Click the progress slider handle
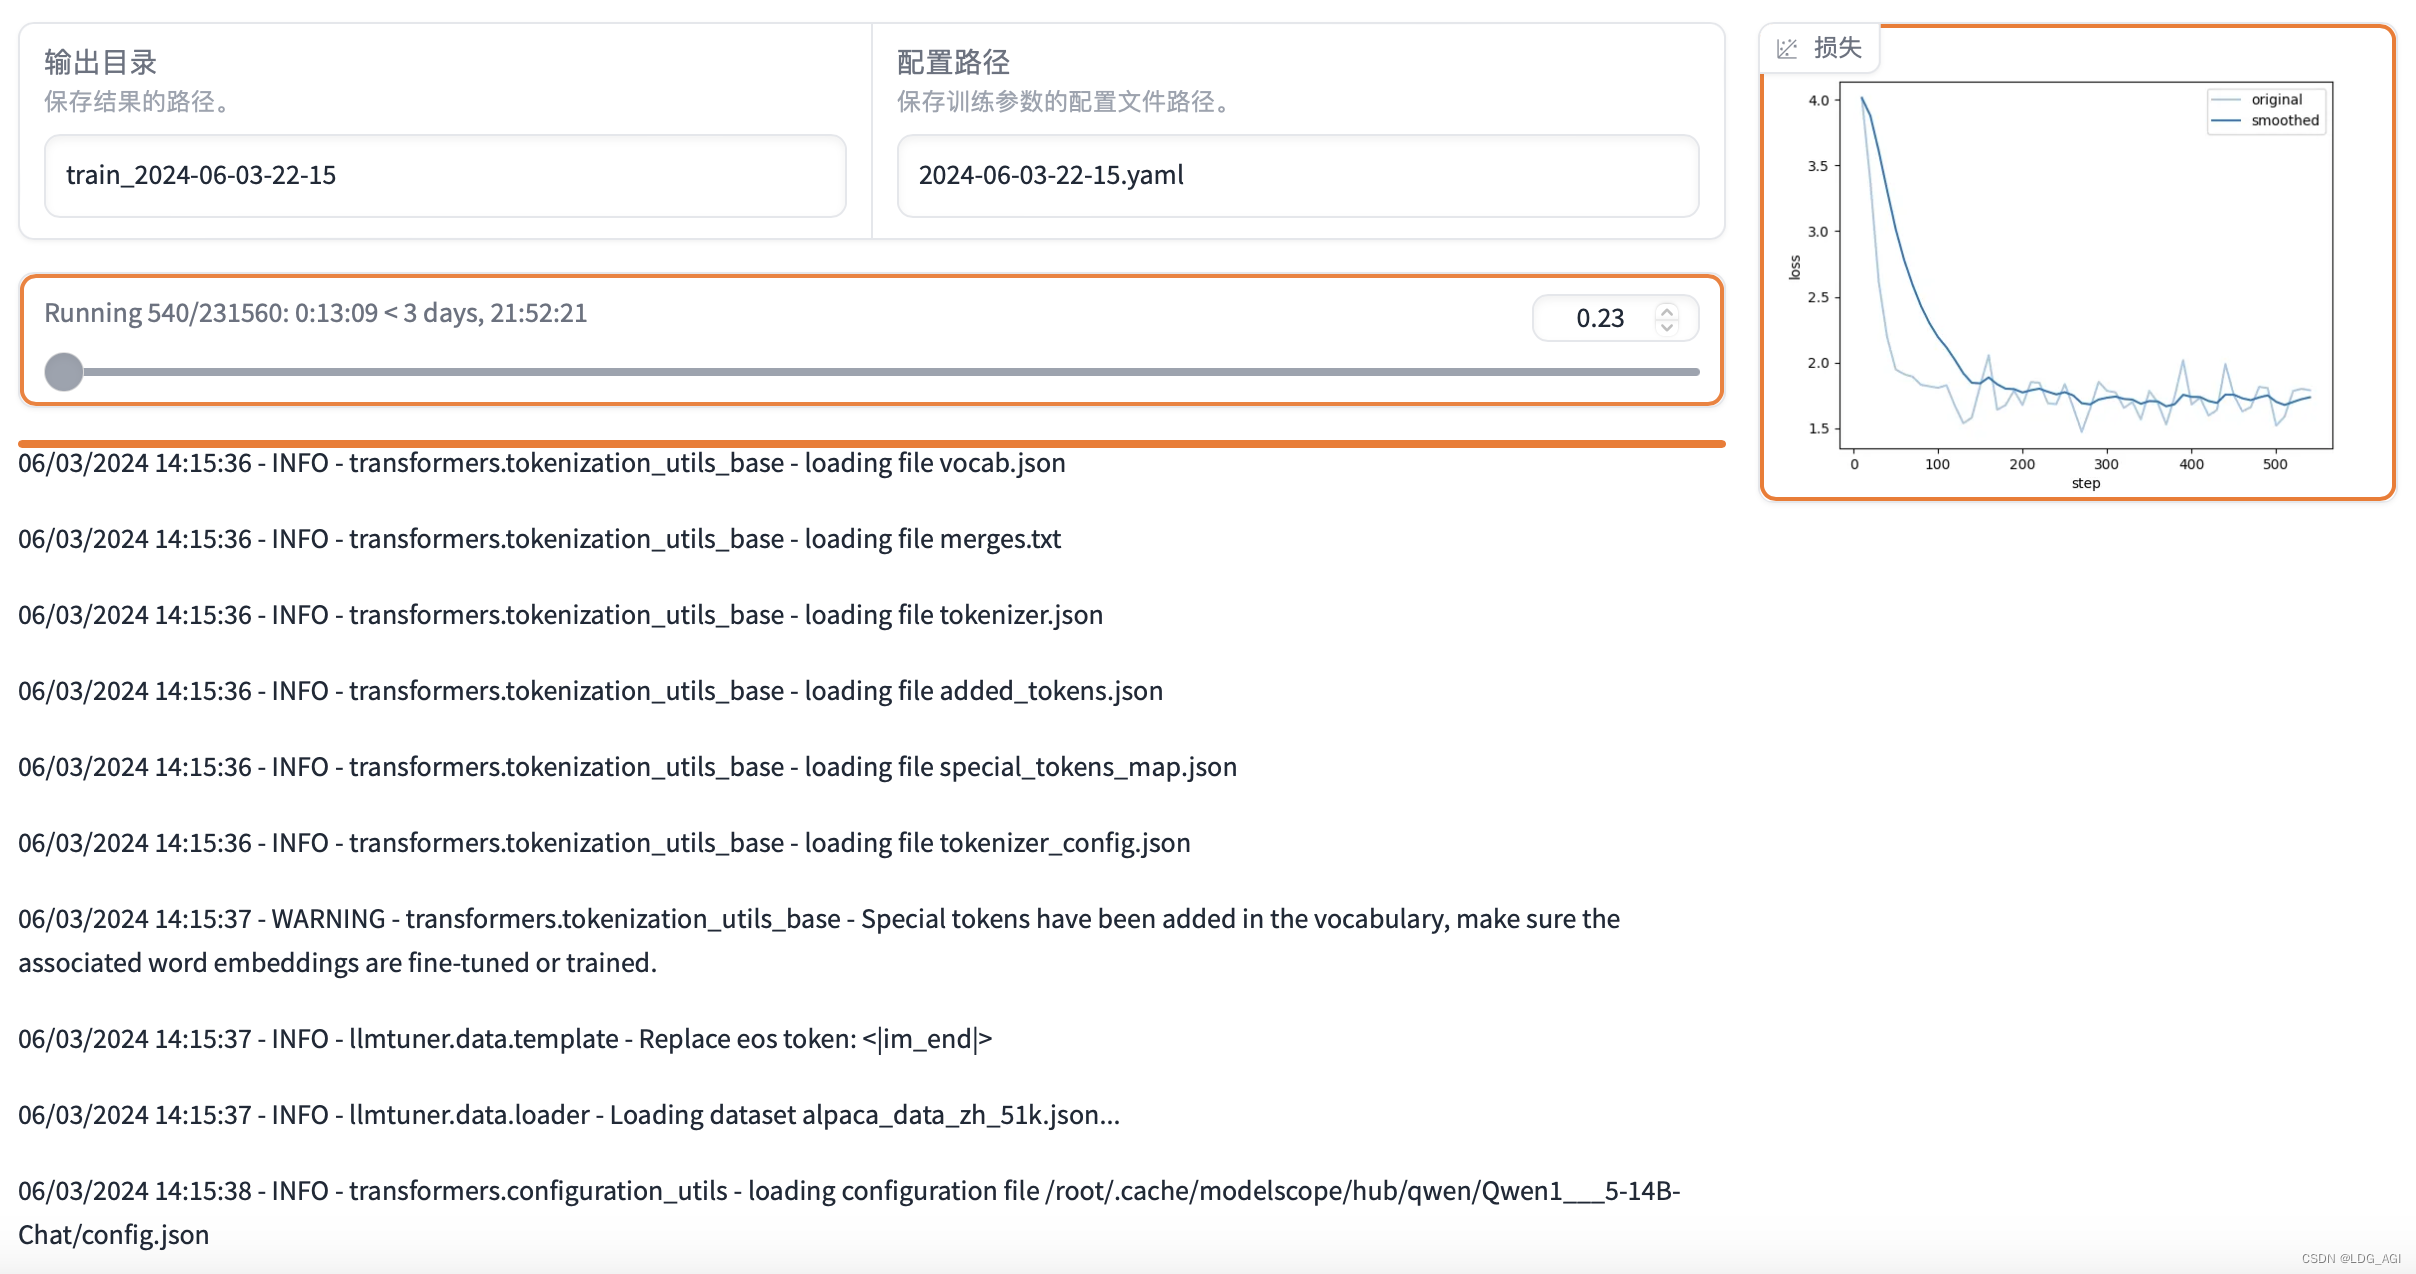The height and width of the screenshot is (1274, 2416). click(x=64, y=372)
